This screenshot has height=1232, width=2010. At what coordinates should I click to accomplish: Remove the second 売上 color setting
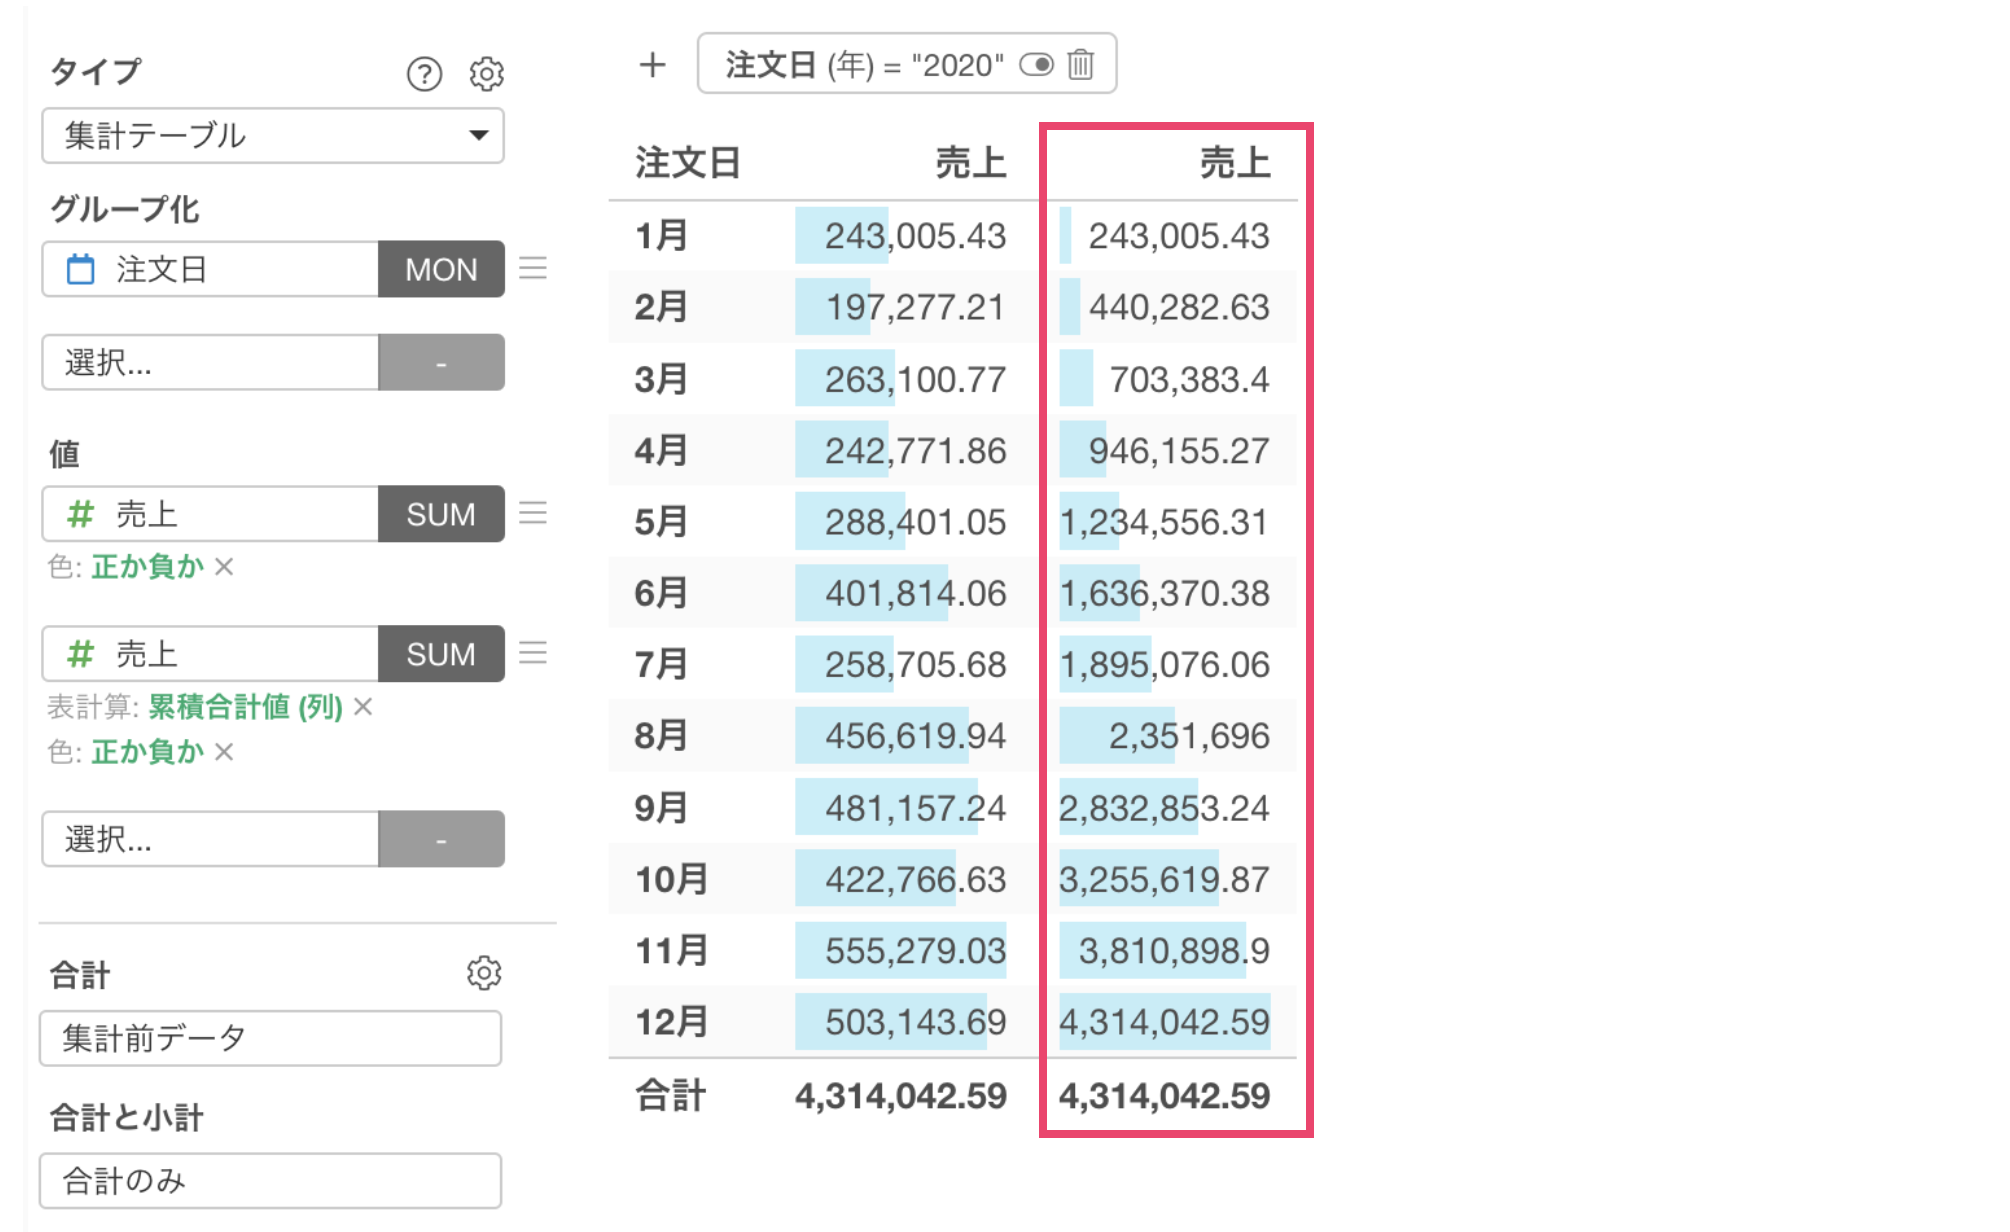(x=224, y=752)
